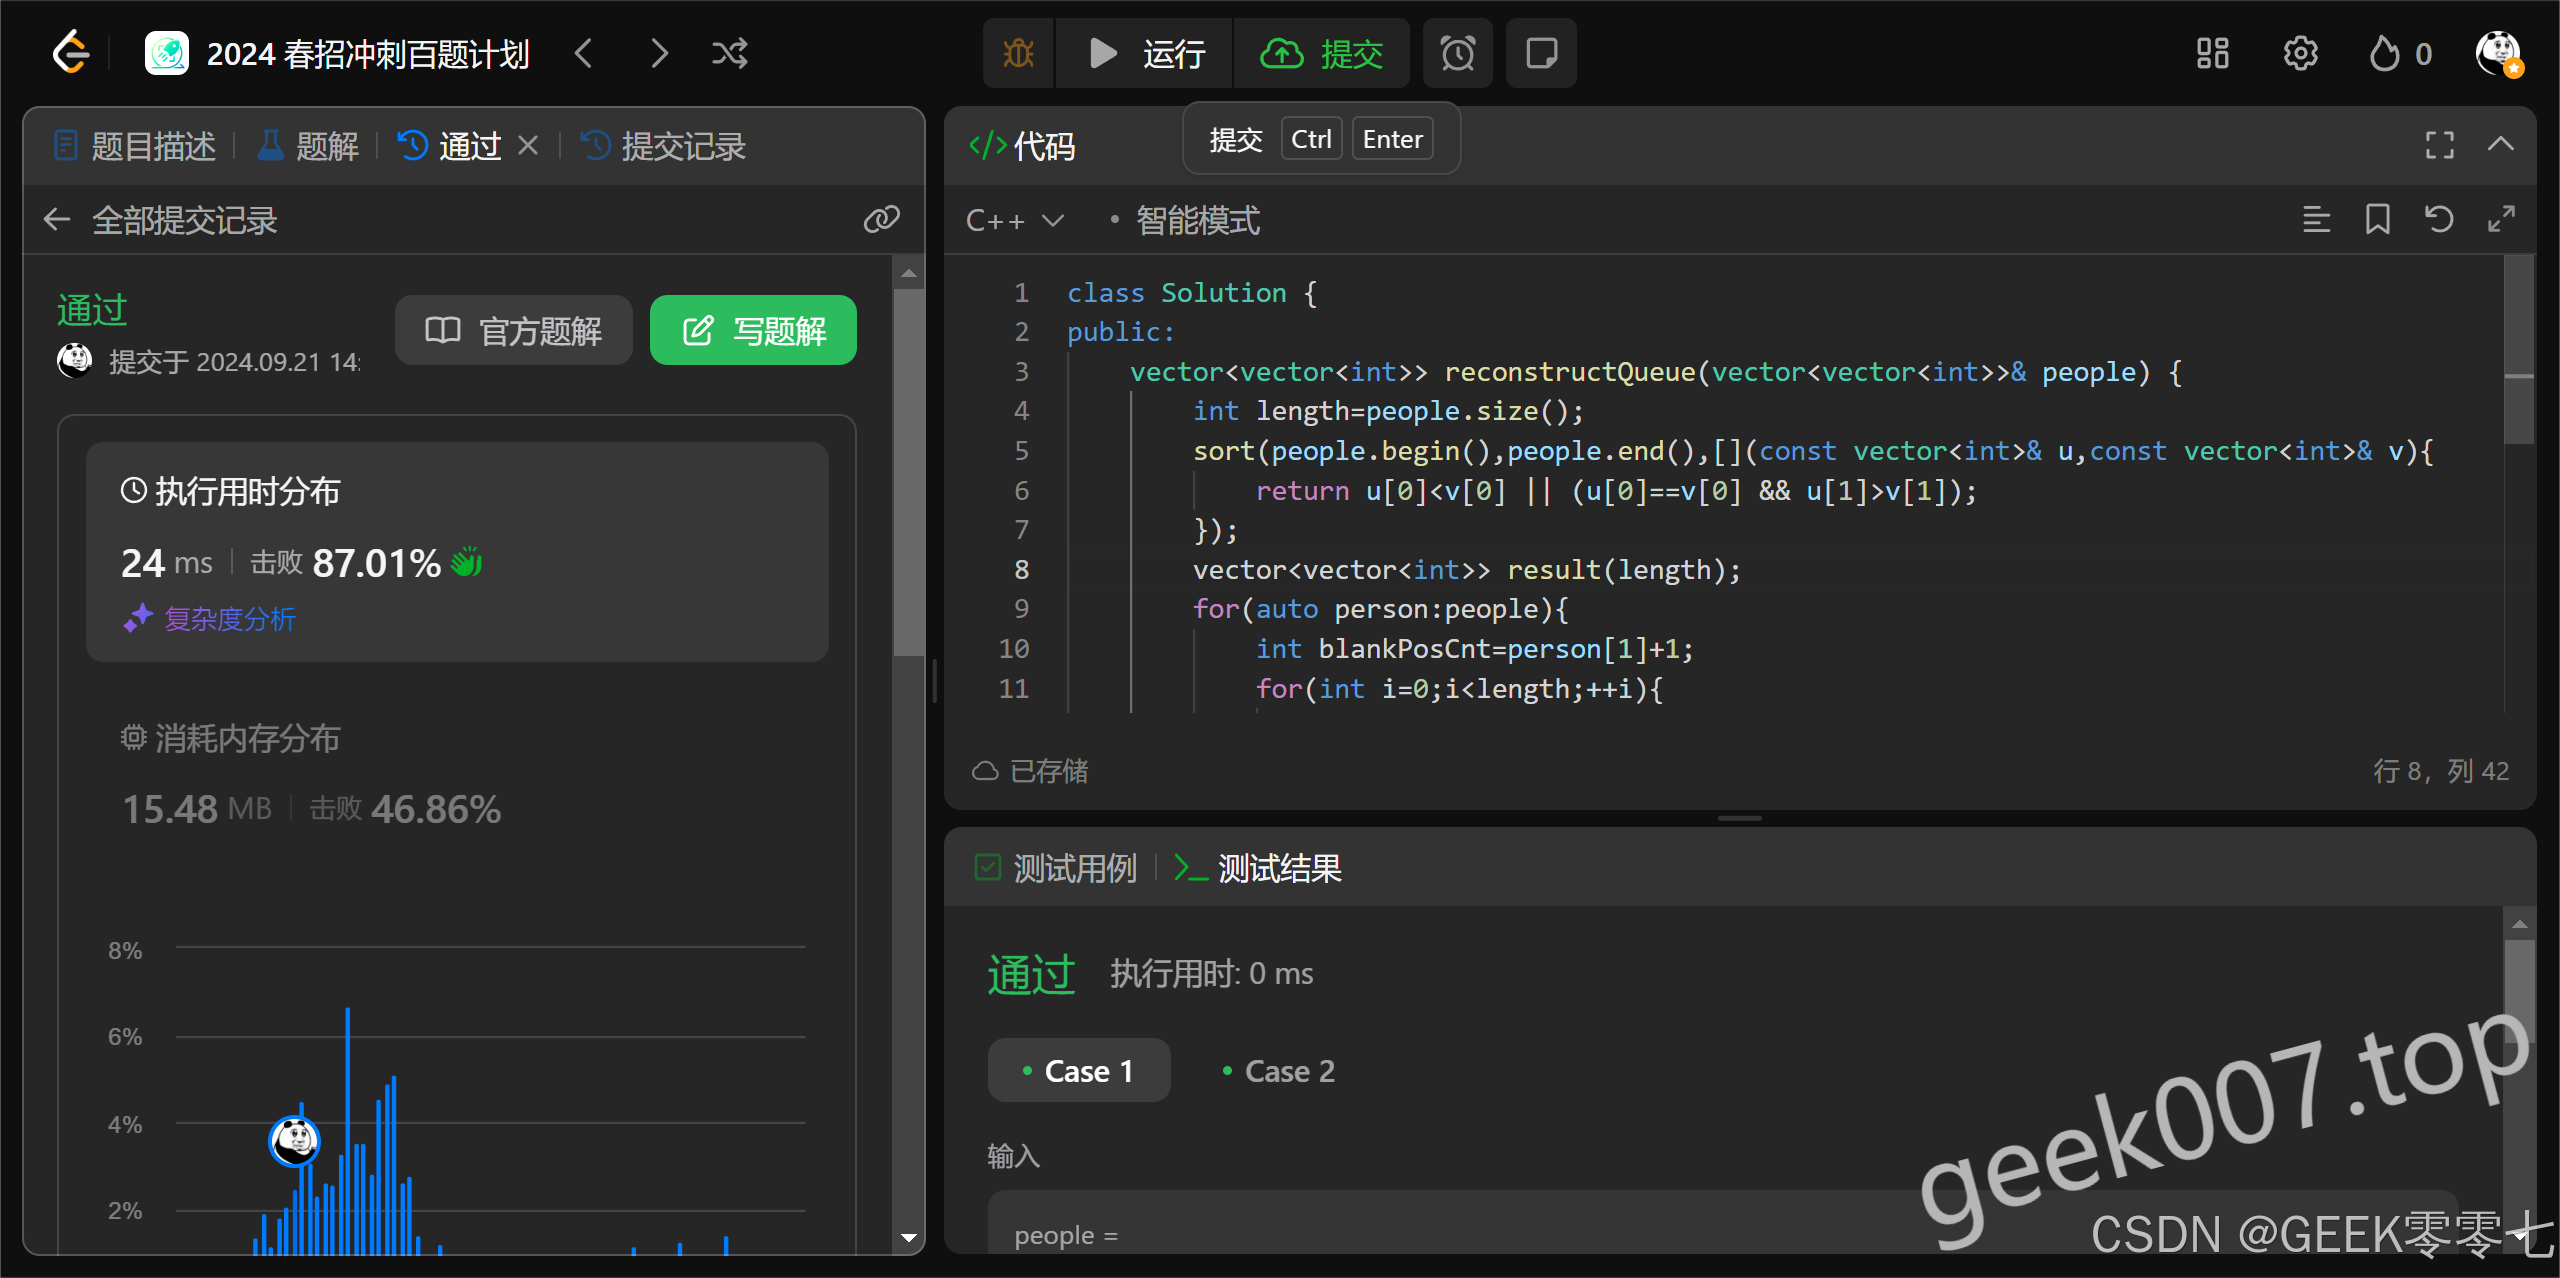This screenshot has height=1278, width=2560.
Task: Open the layout grid icon
Action: 2212,53
